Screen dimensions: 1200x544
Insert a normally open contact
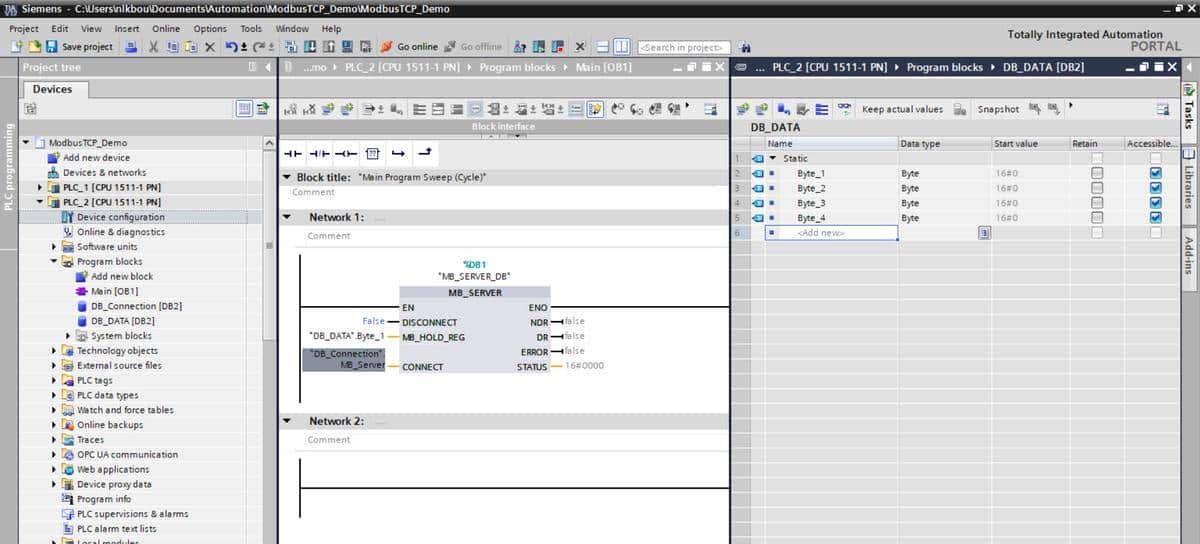(x=293, y=153)
